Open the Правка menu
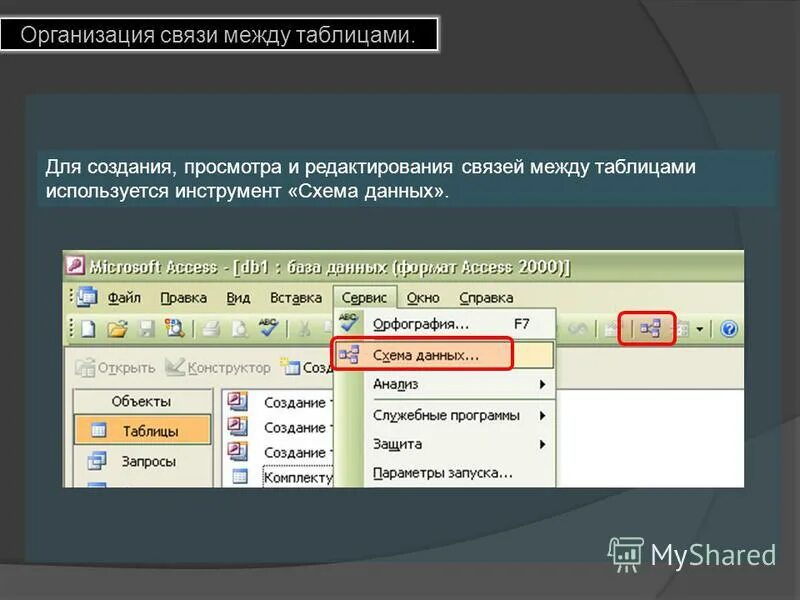Screen dimensions: 800x600 (x=184, y=297)
